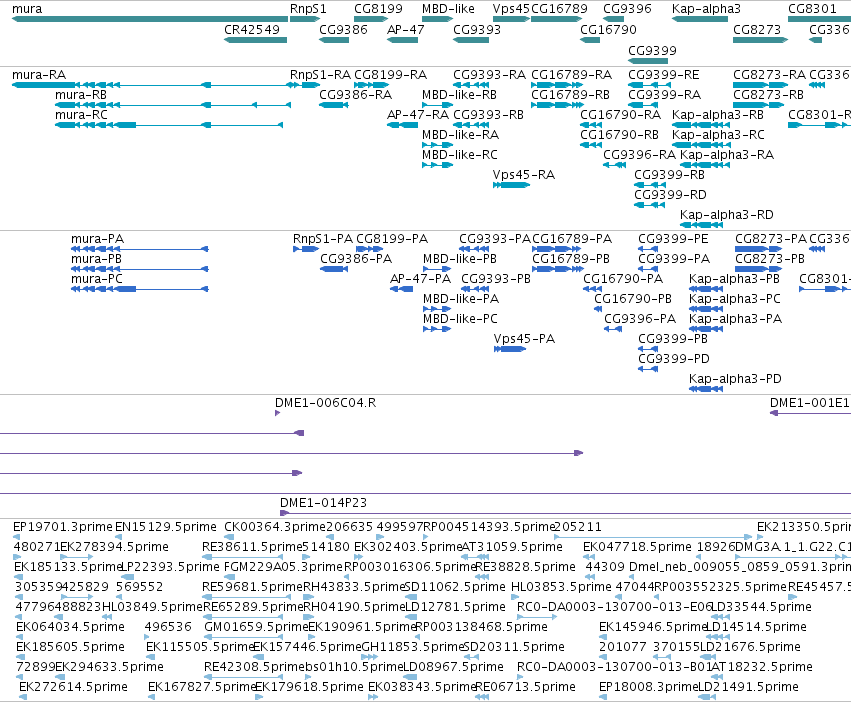Click the RE38611.5prime EST label
Image resolution: width=851 pixels, height=702 pixels.
coord(251,547)
